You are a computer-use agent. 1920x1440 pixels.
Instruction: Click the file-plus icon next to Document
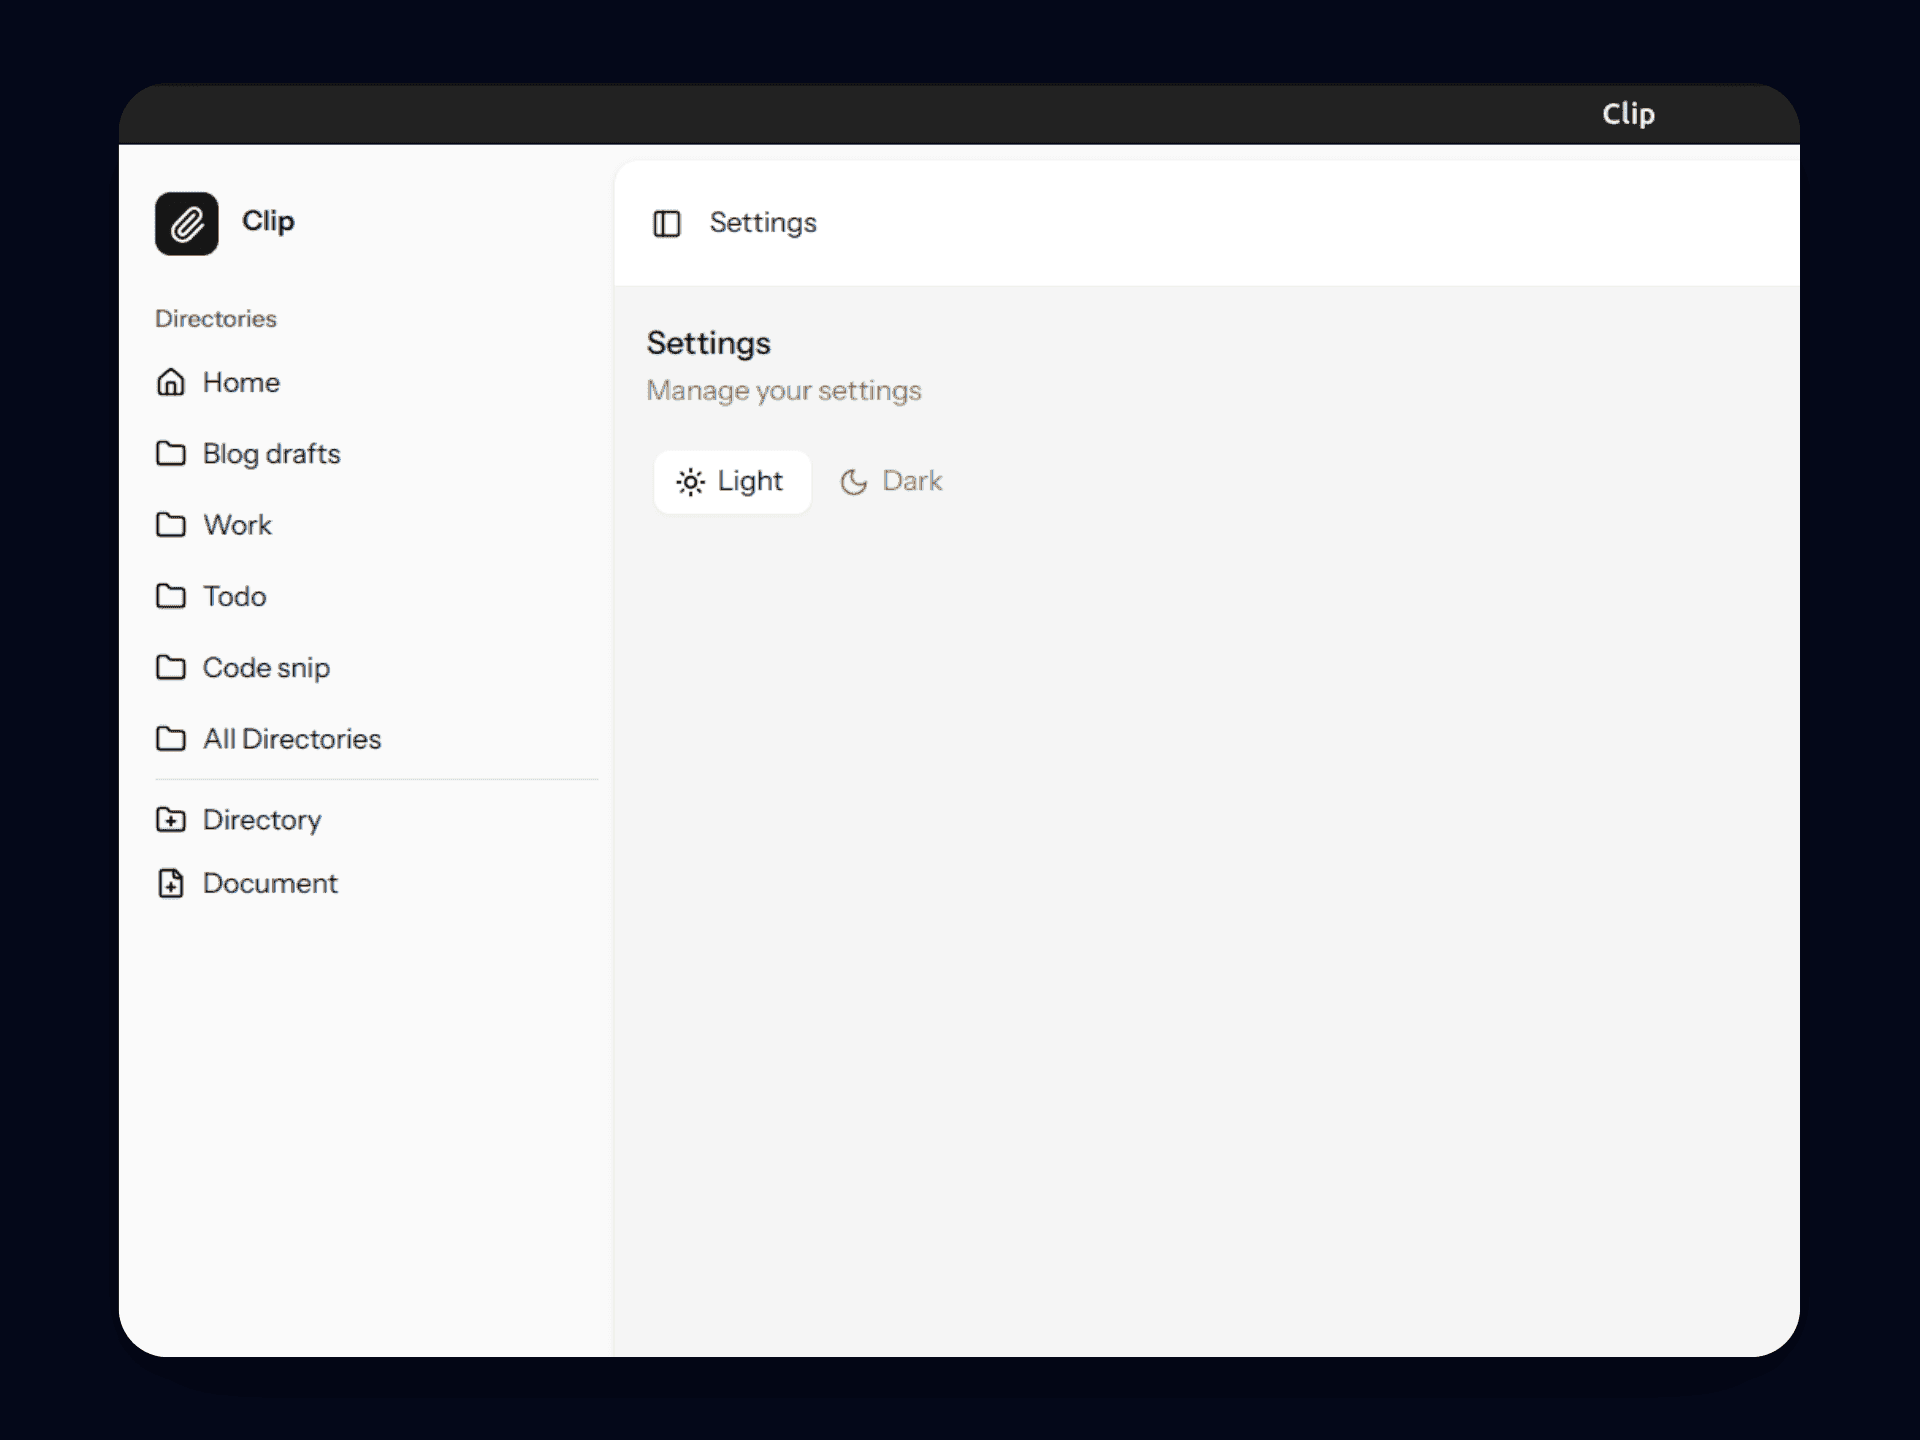[x=170, y=883]
